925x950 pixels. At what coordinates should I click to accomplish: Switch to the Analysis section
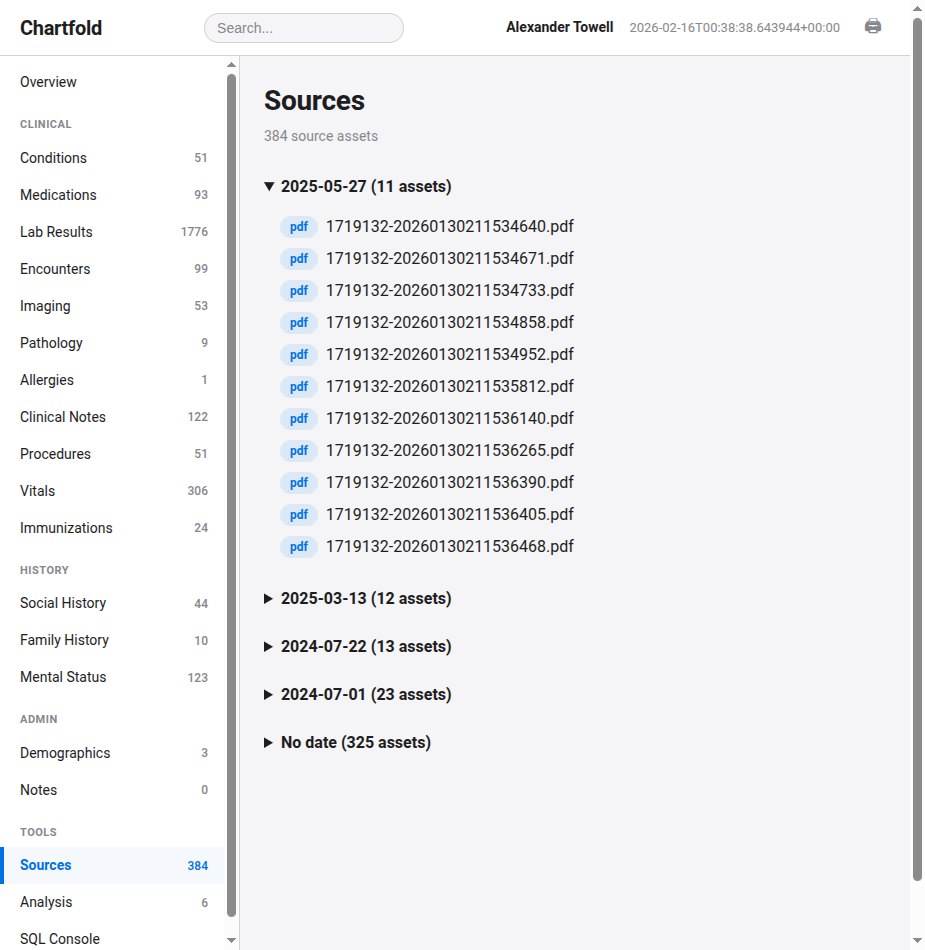click(x=46, y=901)
